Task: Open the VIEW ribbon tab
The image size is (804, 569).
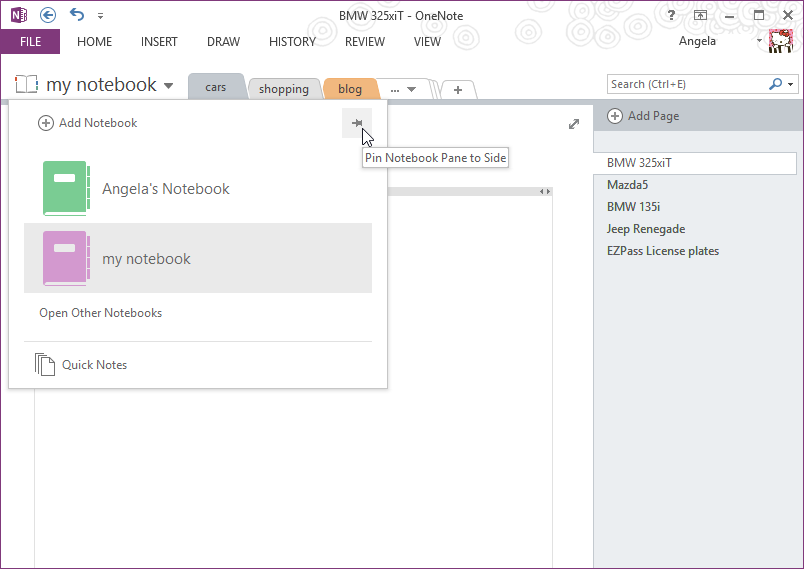Action: click(x=427, y=42)
